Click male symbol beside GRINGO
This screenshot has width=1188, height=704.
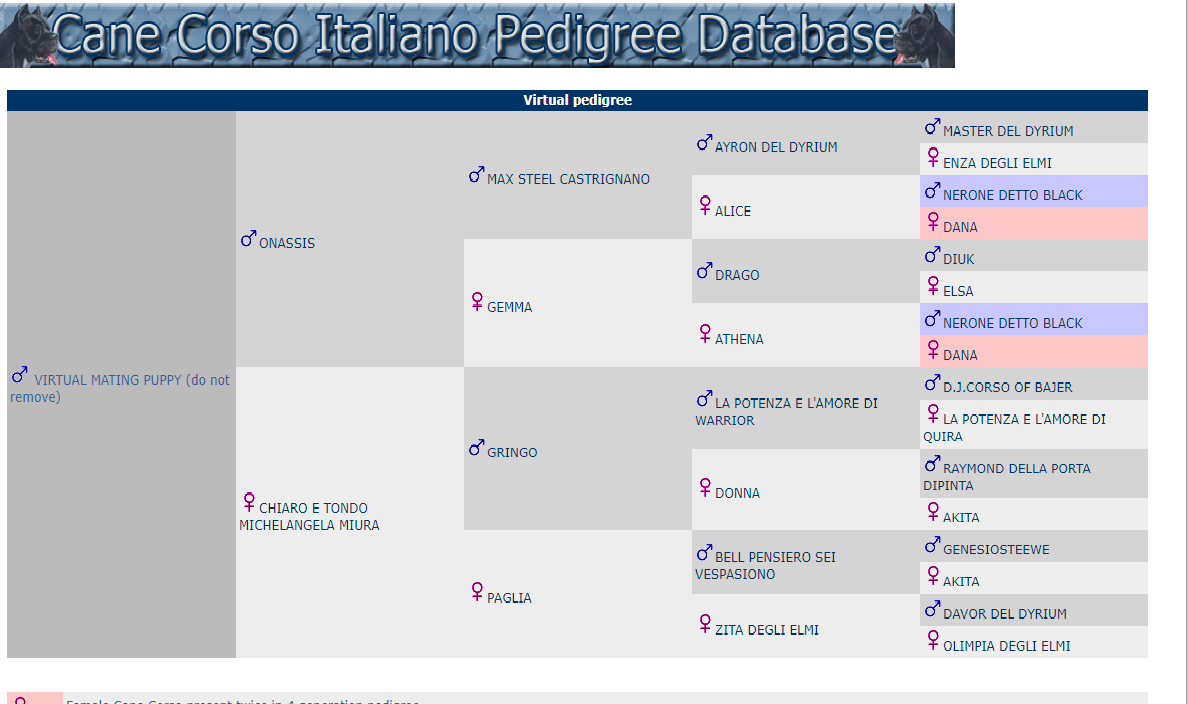pyautogui.click(x=477, y=448)
